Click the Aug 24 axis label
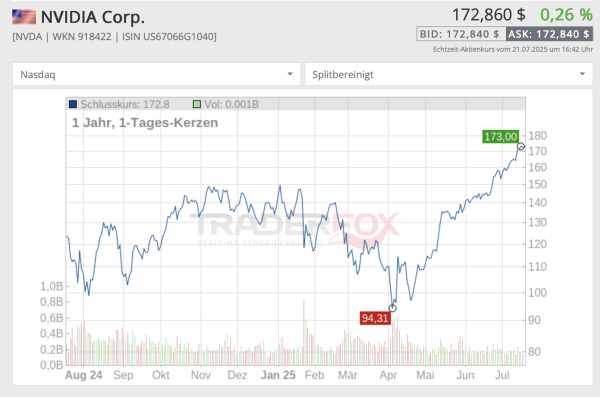This screenshot has height=397, width=600. pyautogui.click(x=83, y=375)
